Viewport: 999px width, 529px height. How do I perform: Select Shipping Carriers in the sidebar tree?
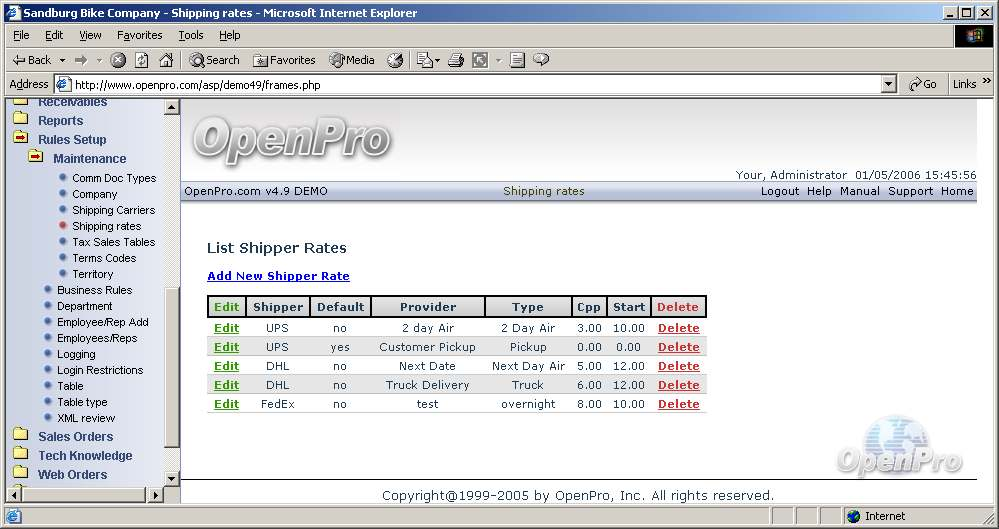tap(113, 210)
